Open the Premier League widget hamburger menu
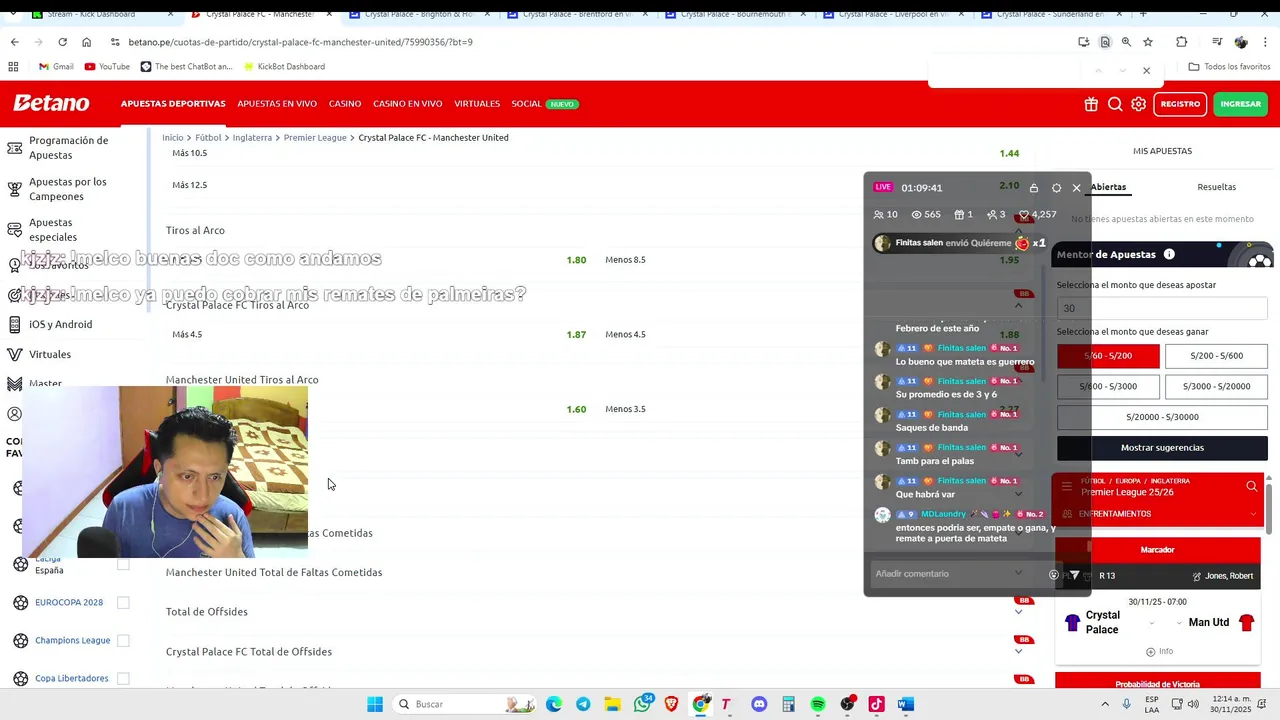Image resolution: width=1280 pixels, height=720 pixels. (1066, 487)
